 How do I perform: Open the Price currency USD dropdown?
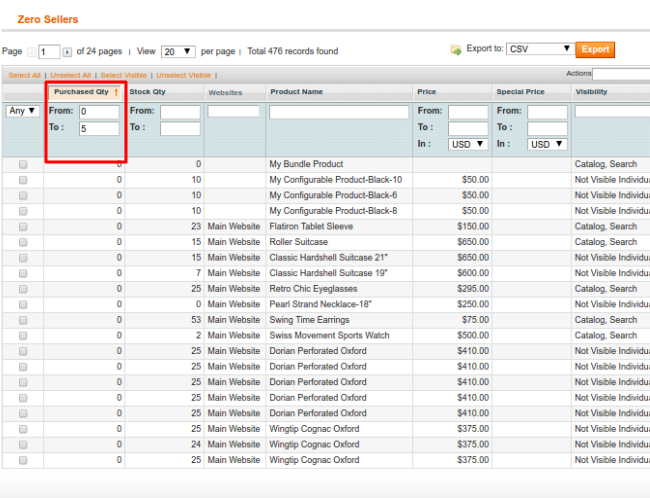point(468,144)
